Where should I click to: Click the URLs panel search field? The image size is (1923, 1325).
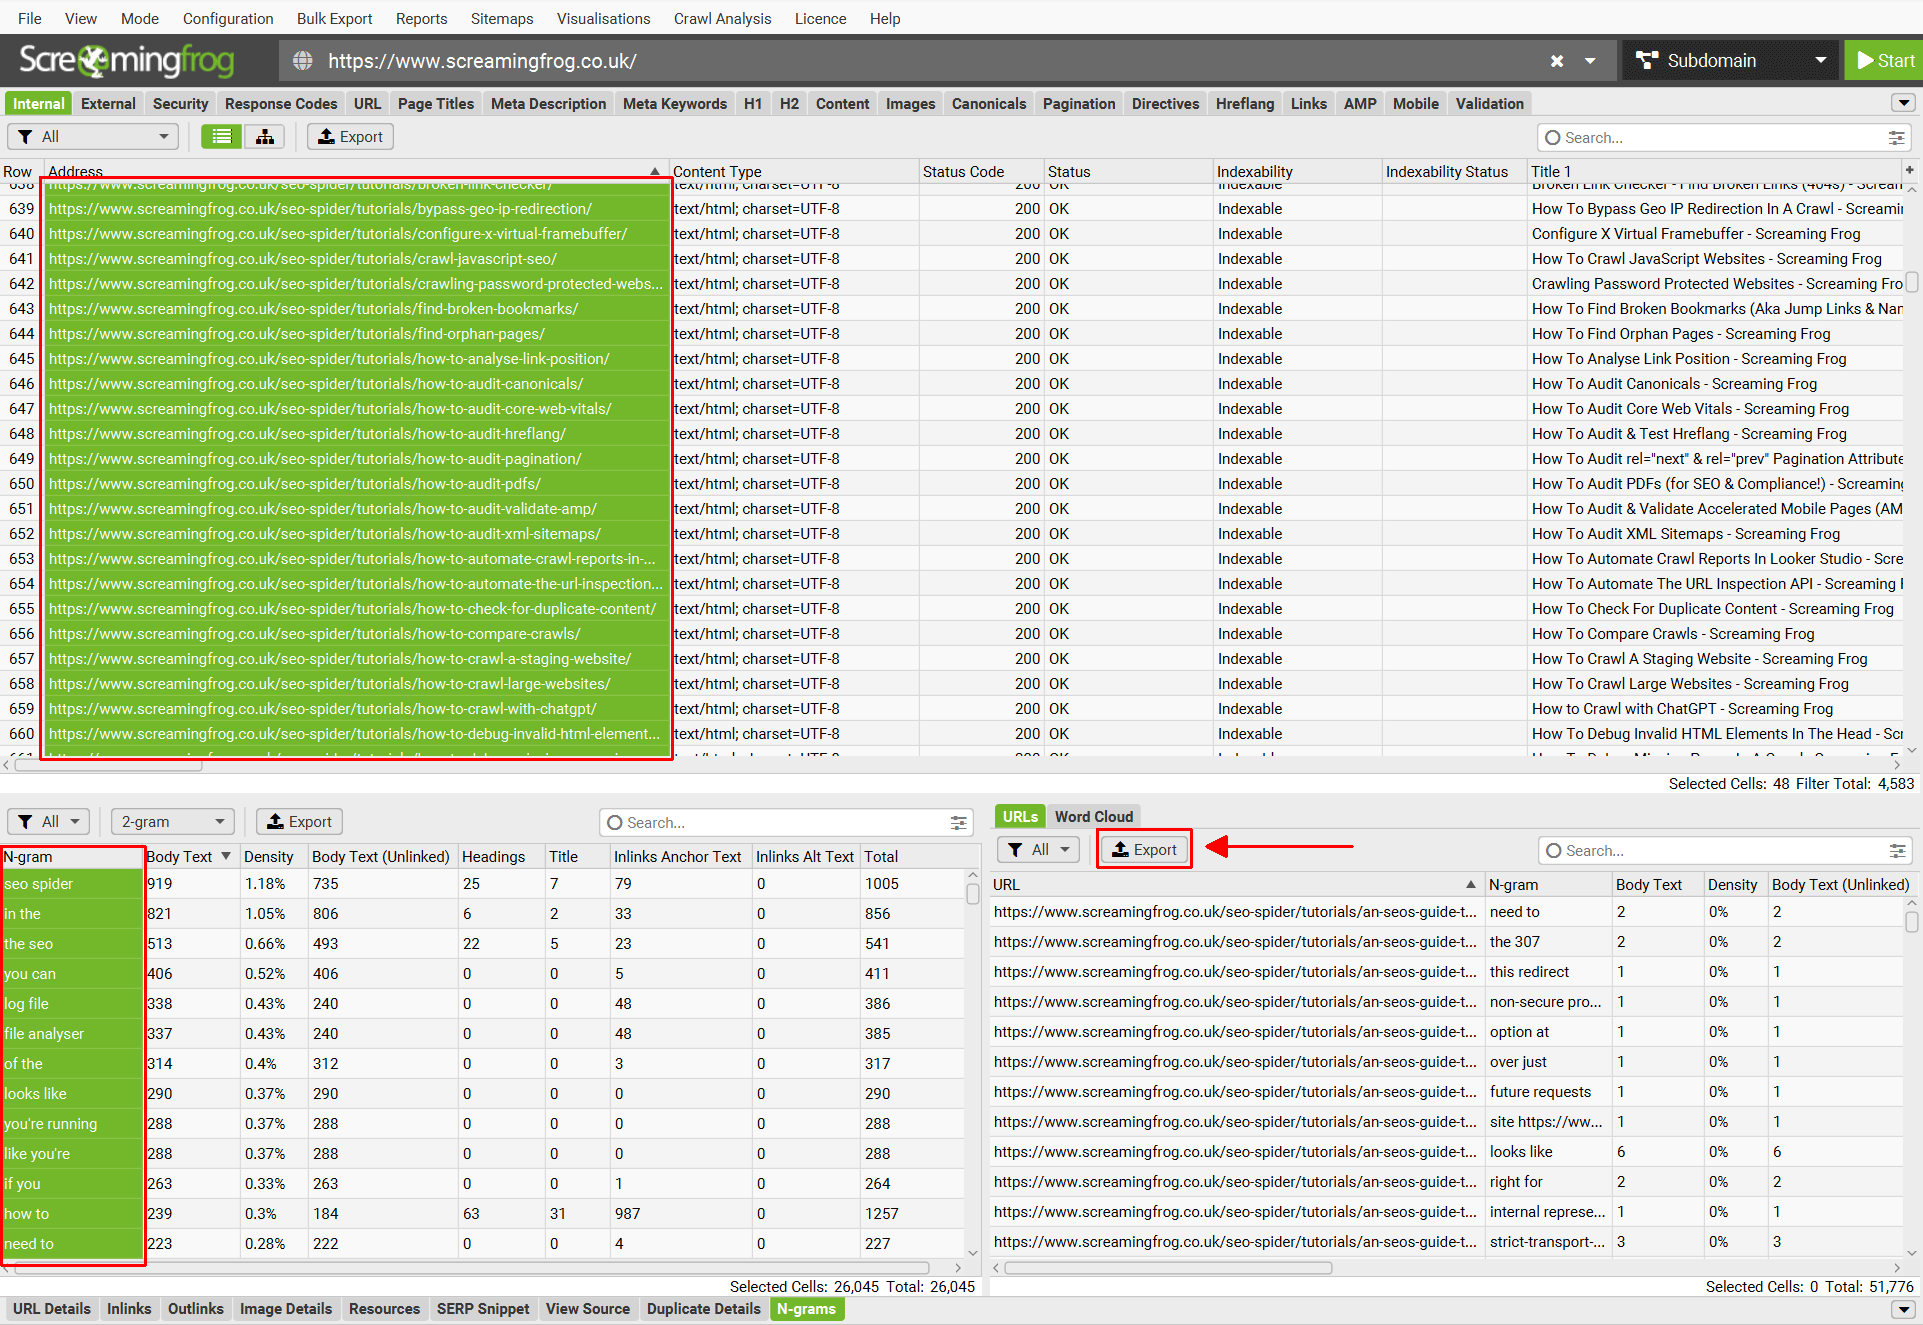tap(1714, 851)
